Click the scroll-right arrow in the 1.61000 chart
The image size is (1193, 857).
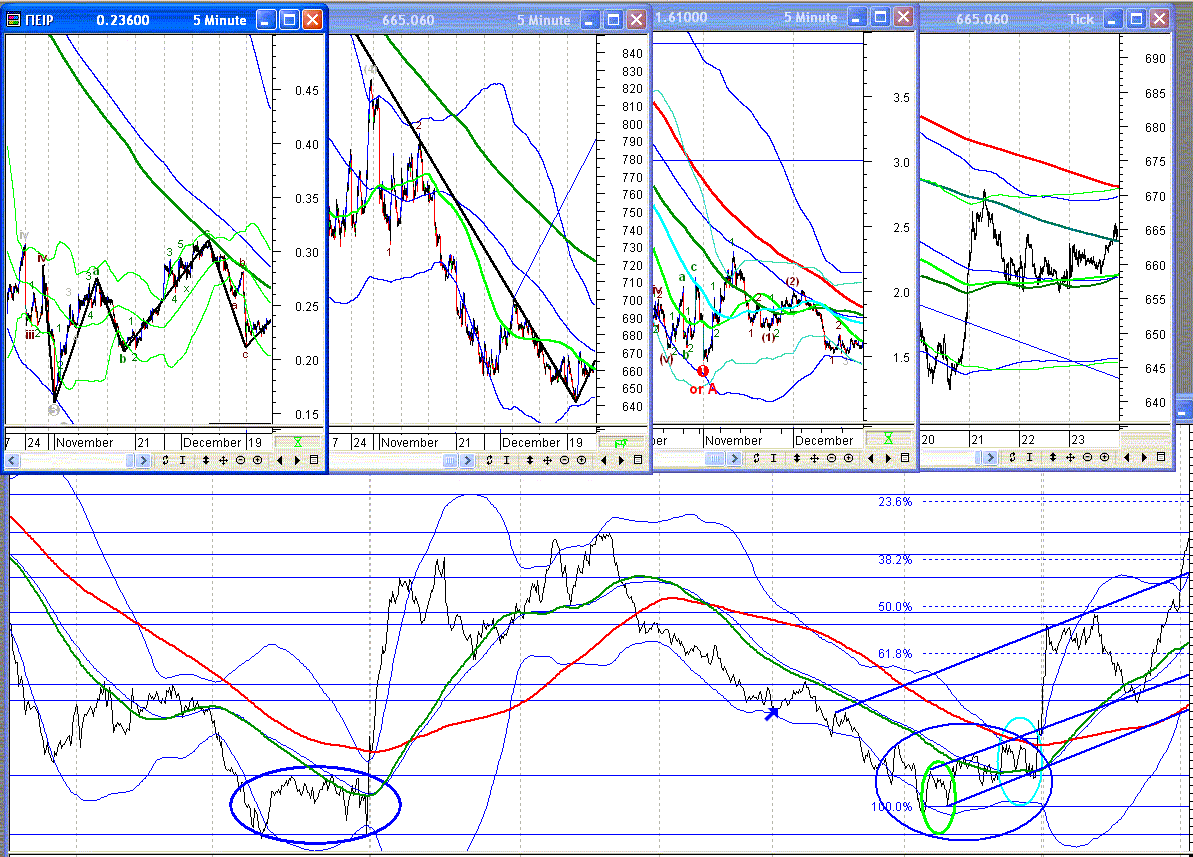pos(734,458)
